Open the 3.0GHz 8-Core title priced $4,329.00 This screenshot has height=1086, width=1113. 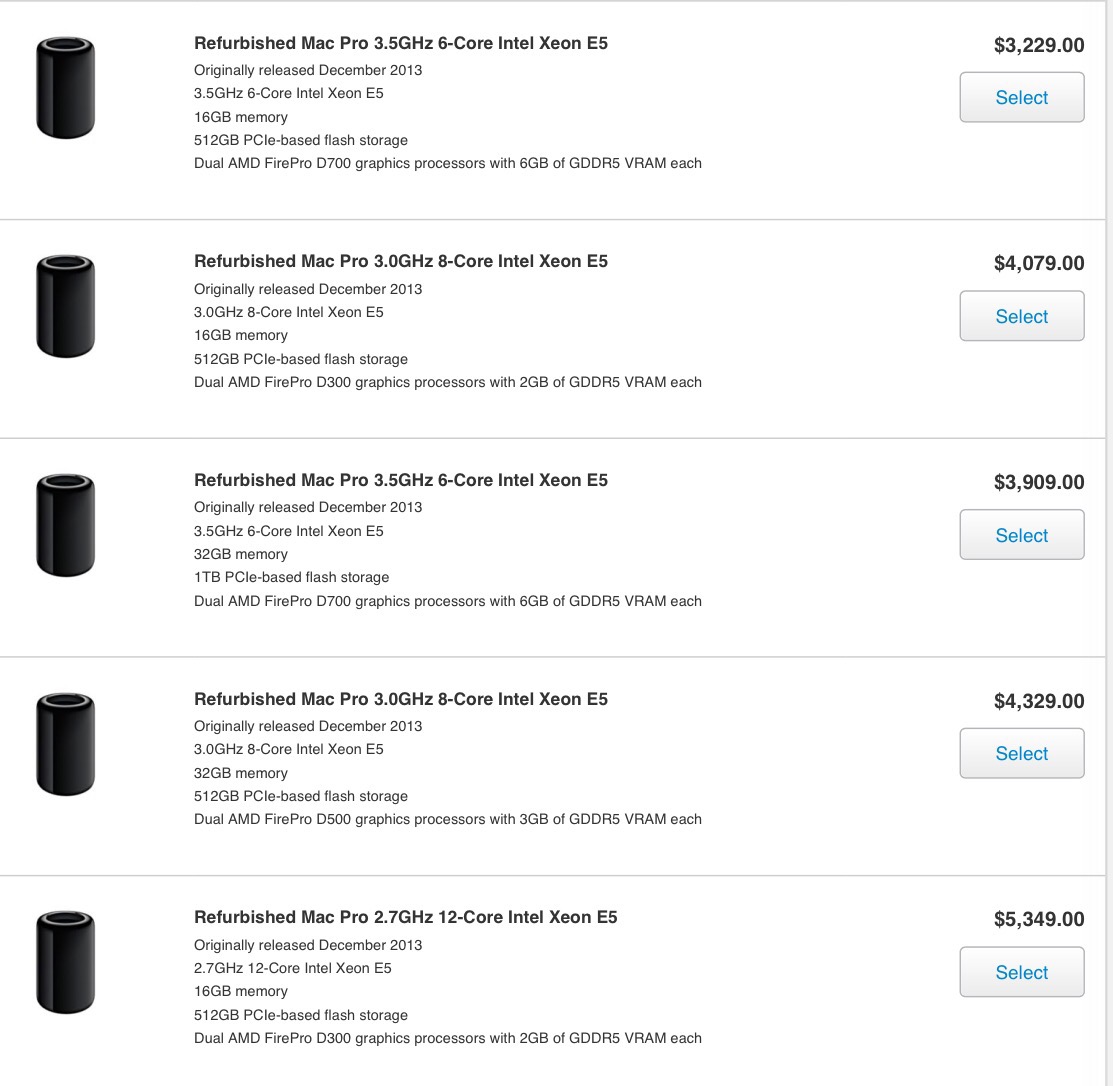(401, 699)
